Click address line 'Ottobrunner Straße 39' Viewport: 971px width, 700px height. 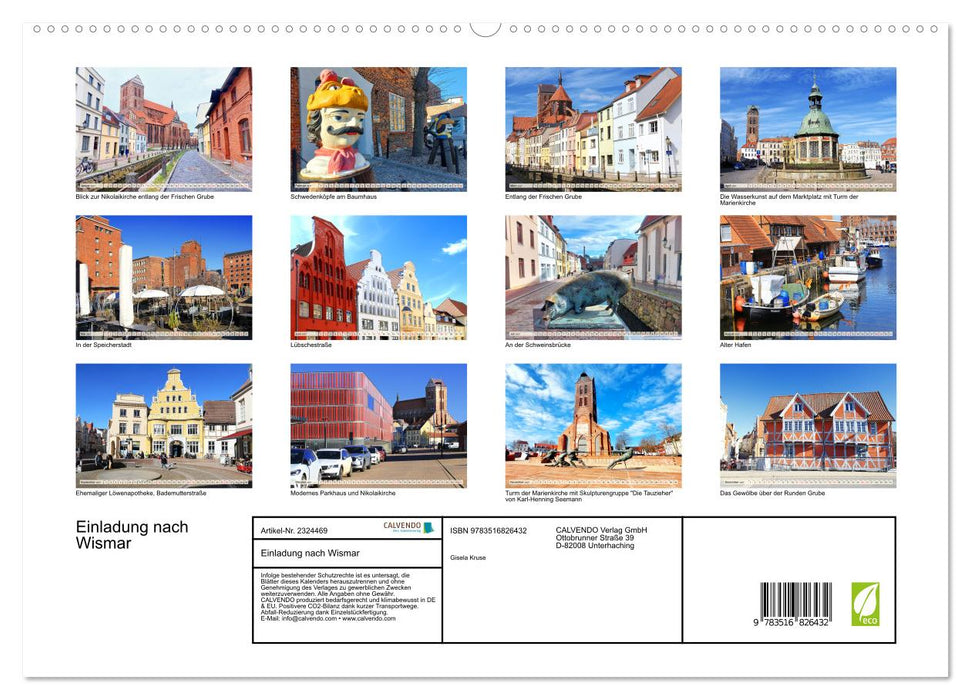point(594,538)
